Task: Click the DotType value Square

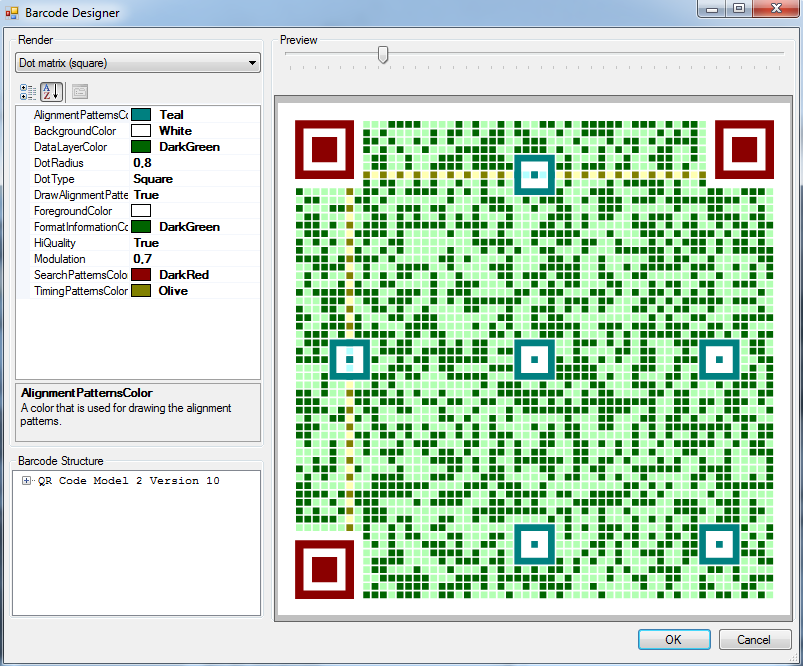Action: pos(153,179)
